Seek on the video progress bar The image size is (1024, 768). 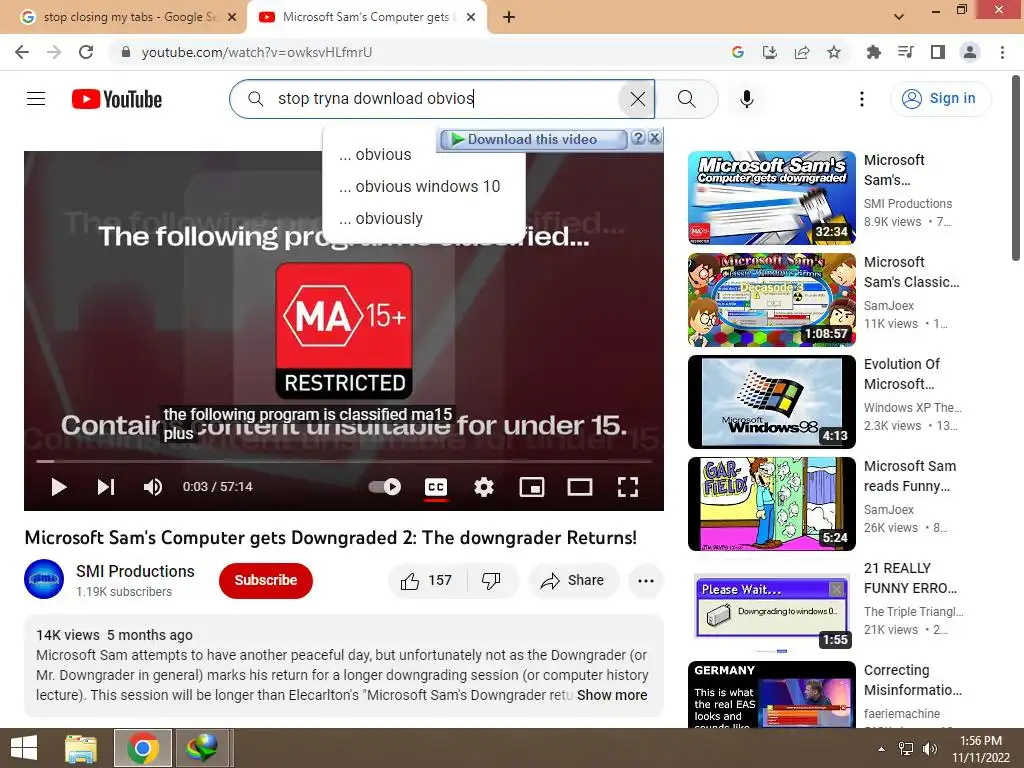(344, 461)
